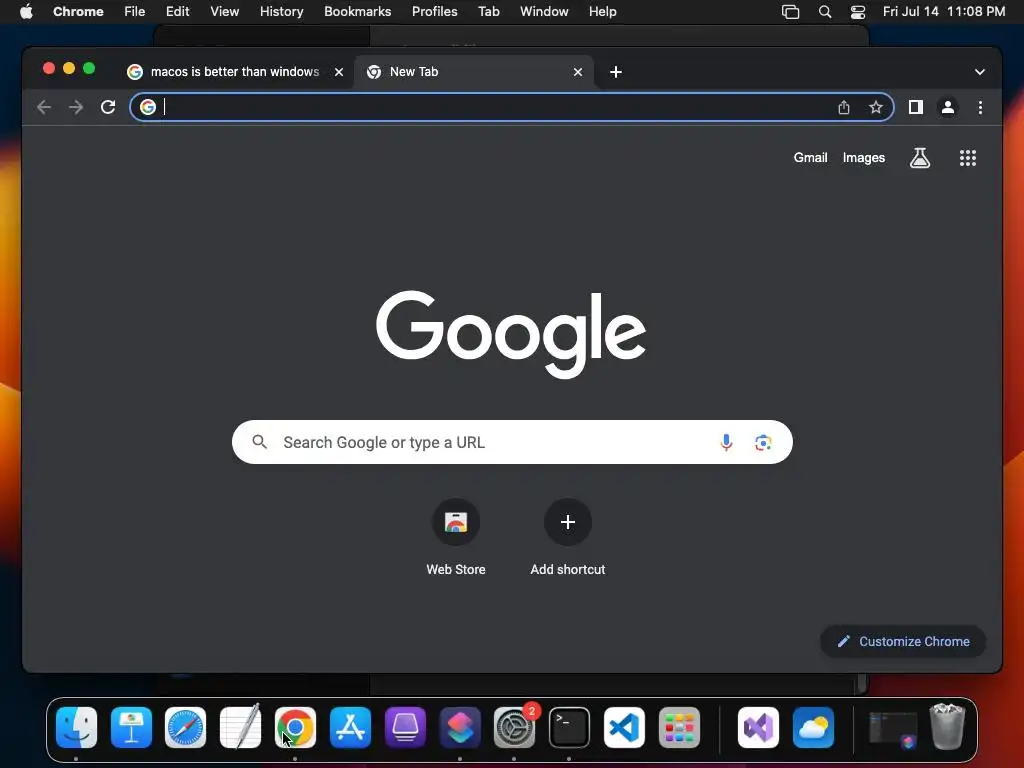
Task: Open Gmail link
Action: 810,157
